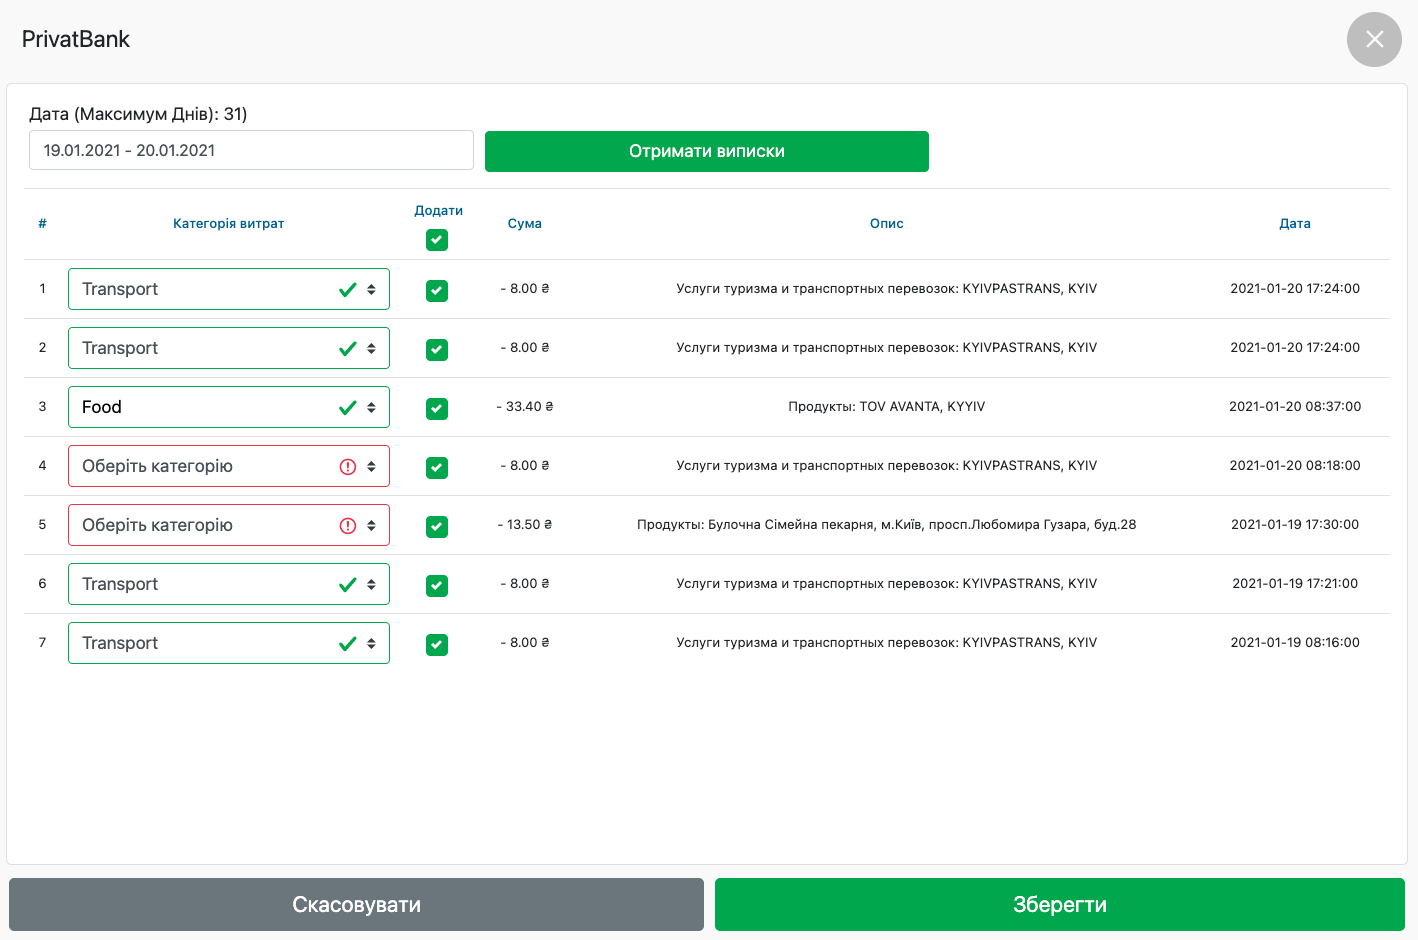Uncheck the Додати checkbox for row 3

click(437, 409)
